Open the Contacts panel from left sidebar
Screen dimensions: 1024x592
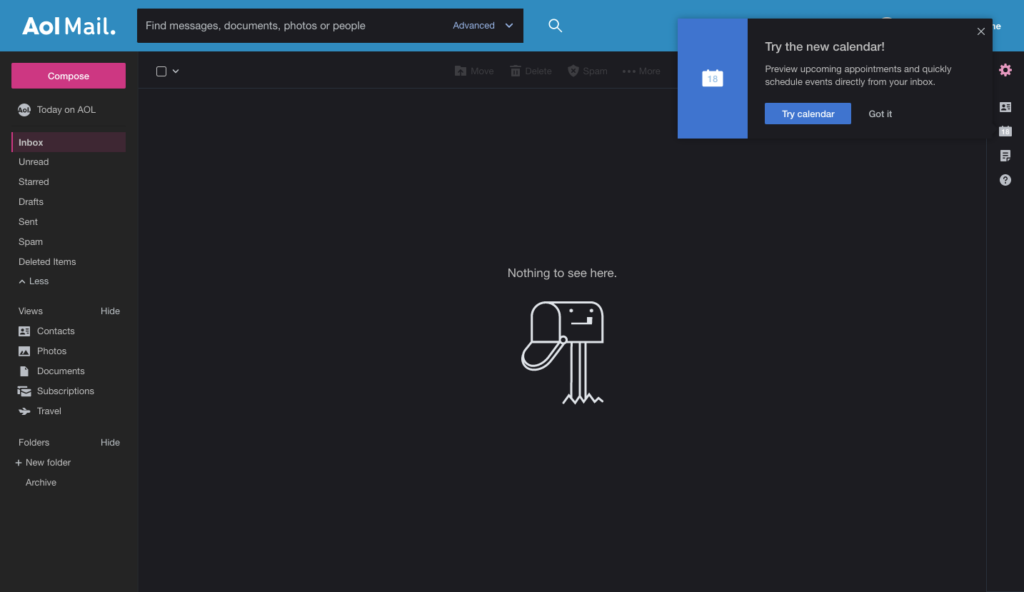pos(54,330)
